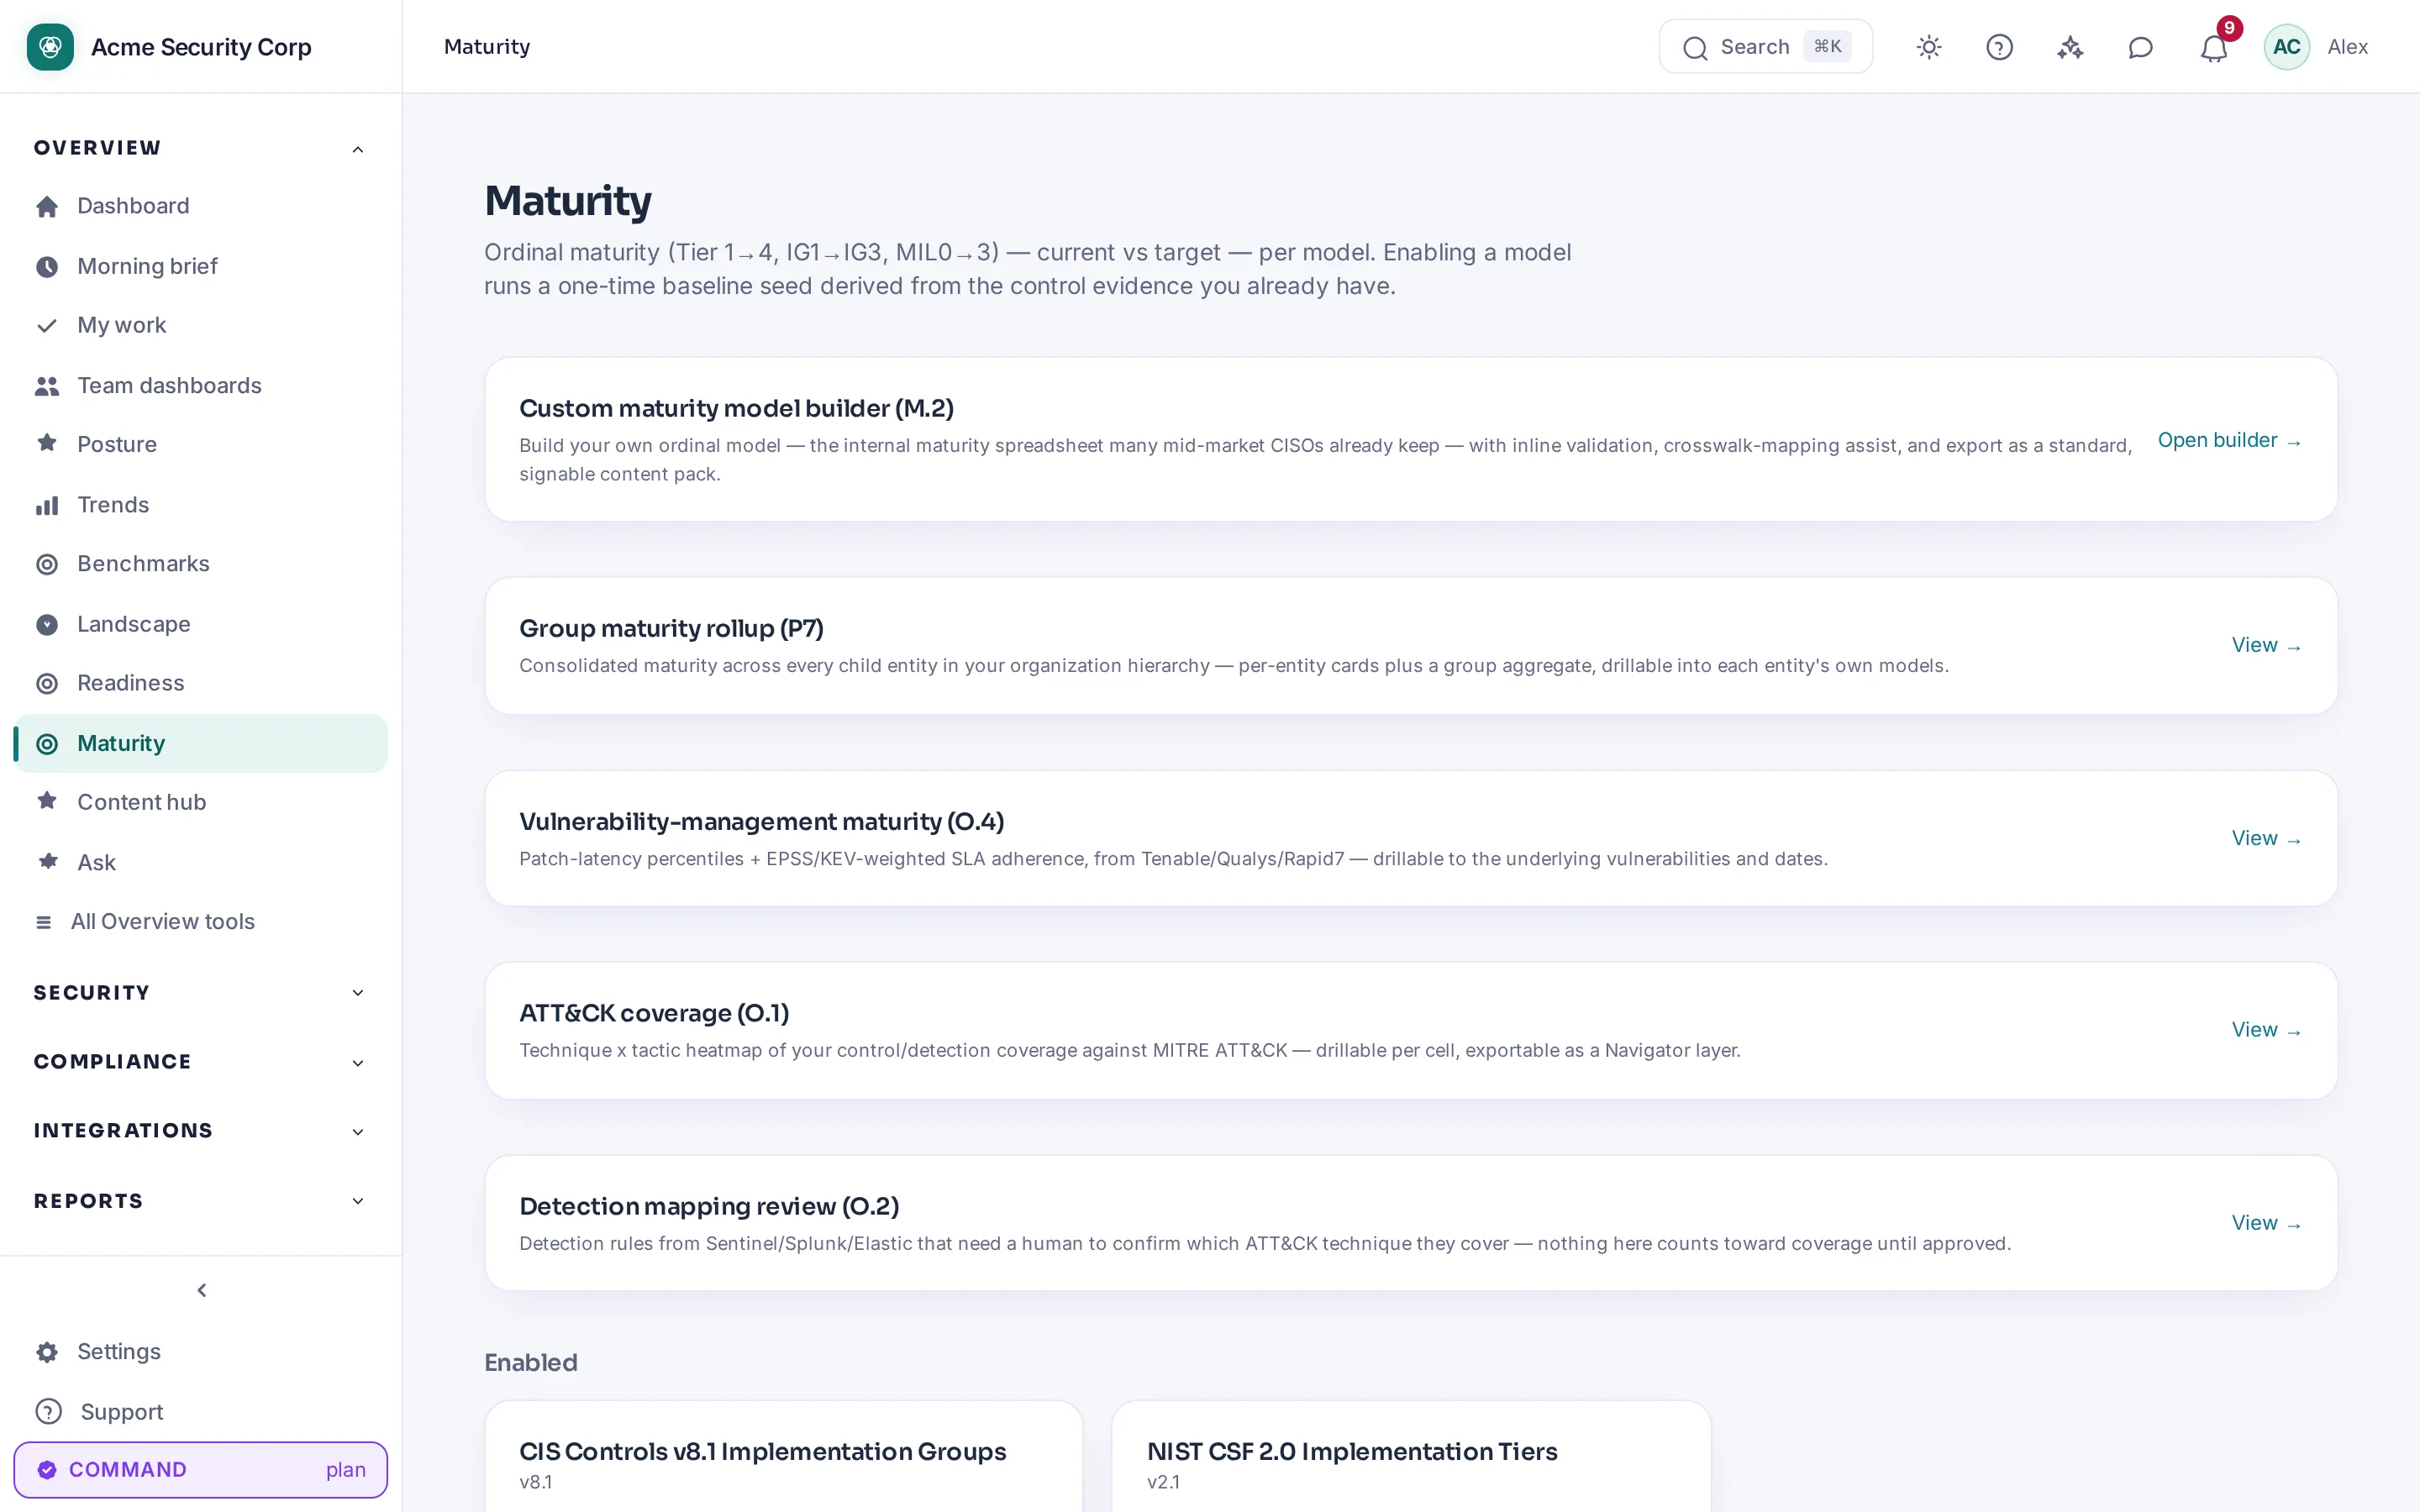Click the Trends bar chart icon

(47, 505)
